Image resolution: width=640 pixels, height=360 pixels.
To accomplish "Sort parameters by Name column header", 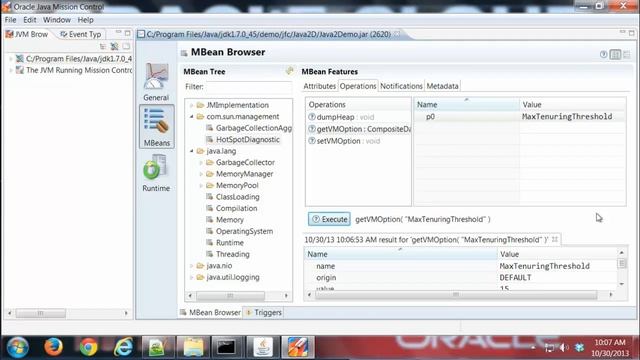I will tap(467, 104).
